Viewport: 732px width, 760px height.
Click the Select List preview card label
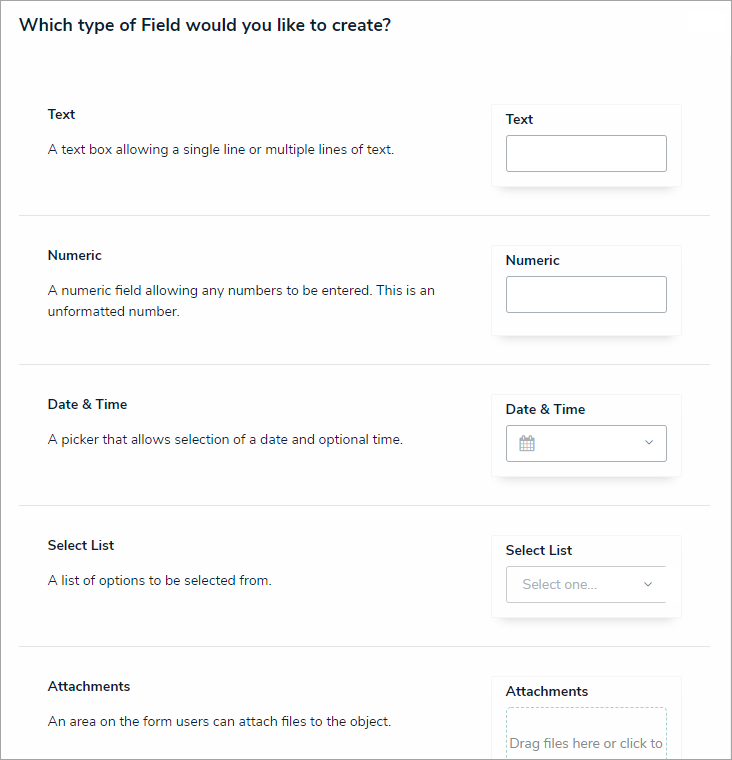pyautogui.click(x=539, y=550)
